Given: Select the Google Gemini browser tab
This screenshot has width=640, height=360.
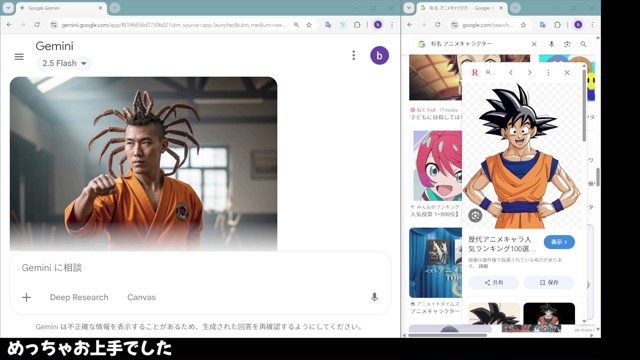Looking at the screenshot, I should coord(61,8).
